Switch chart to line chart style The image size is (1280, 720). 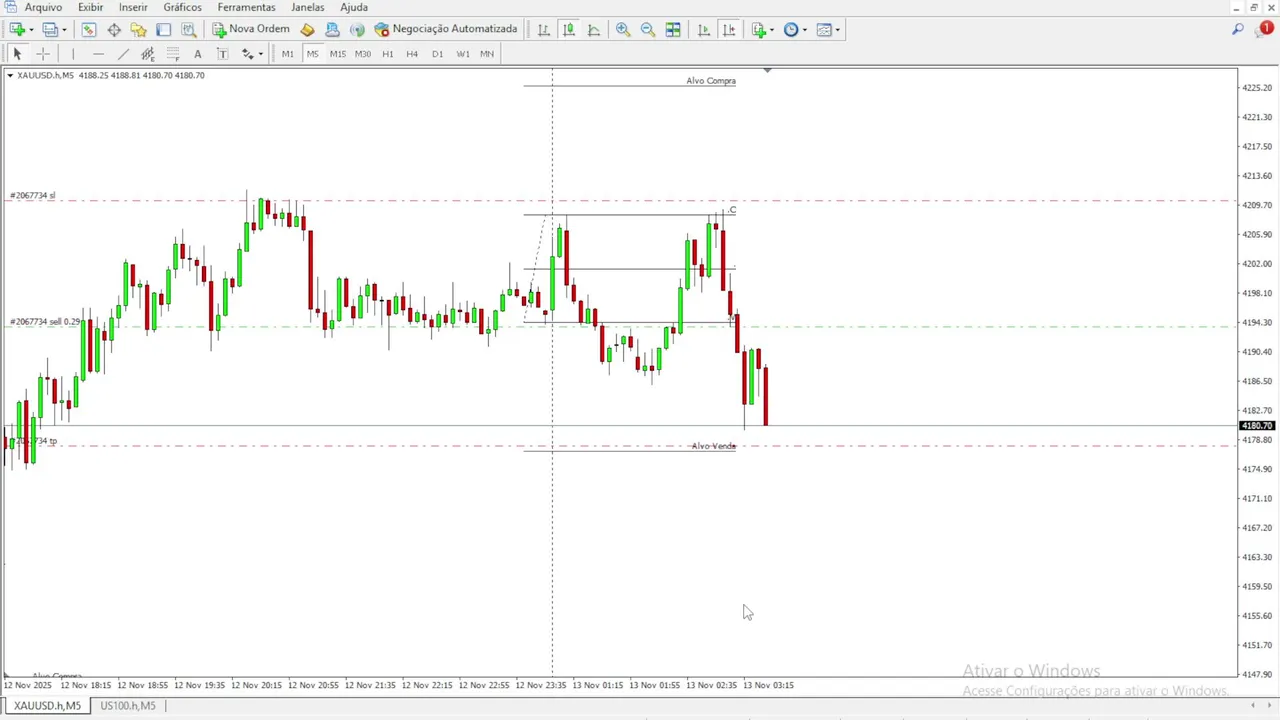pos(594,30)
